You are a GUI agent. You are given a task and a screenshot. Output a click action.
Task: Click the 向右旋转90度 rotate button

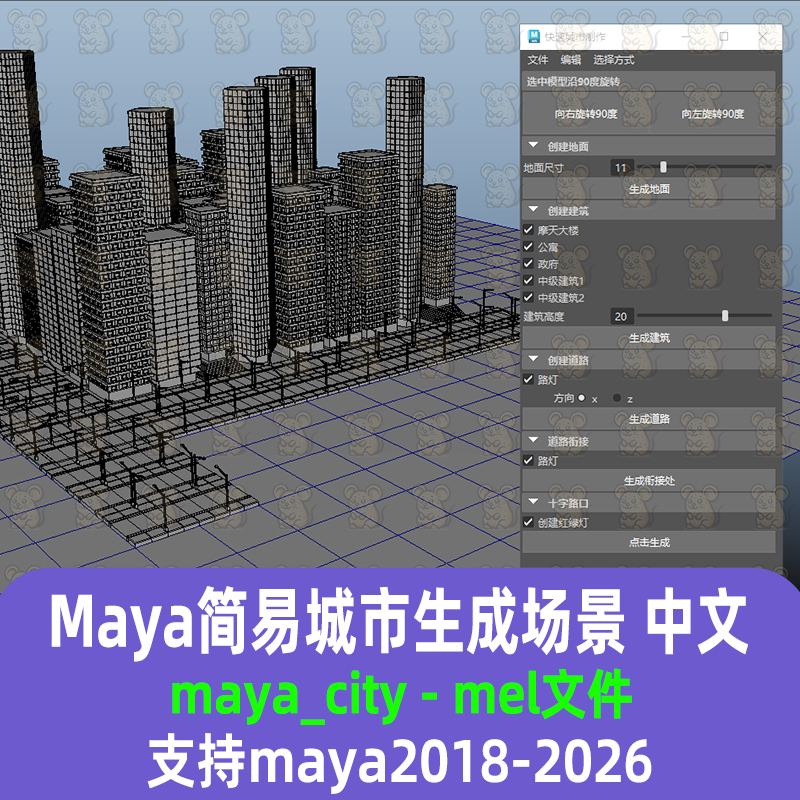588,113
